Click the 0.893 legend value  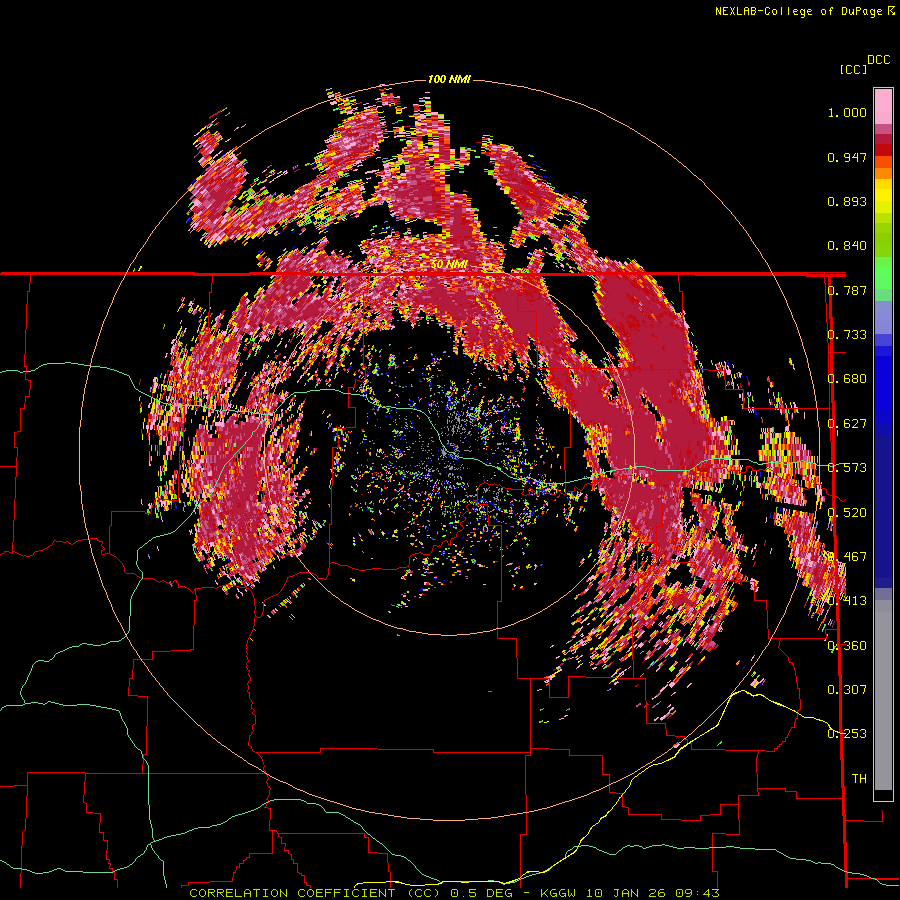pyautogui.click(x=847, y=201)
